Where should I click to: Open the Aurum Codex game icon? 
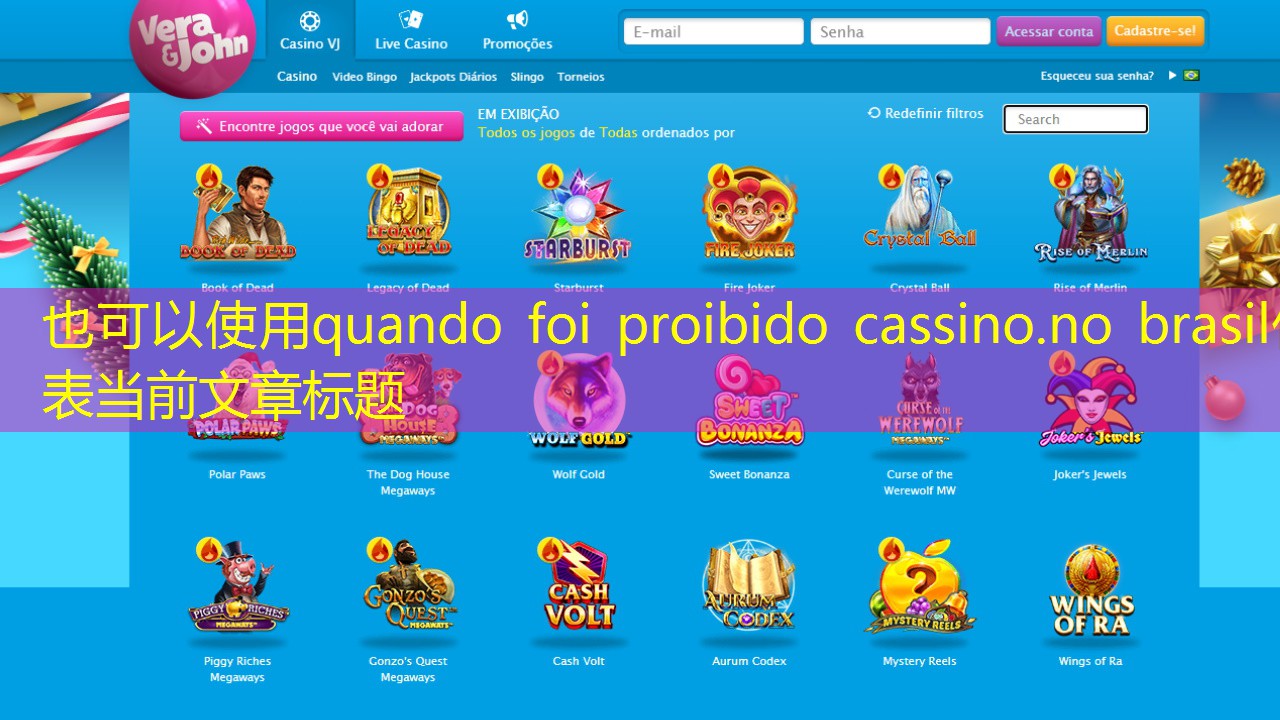[x=749, y=587]
